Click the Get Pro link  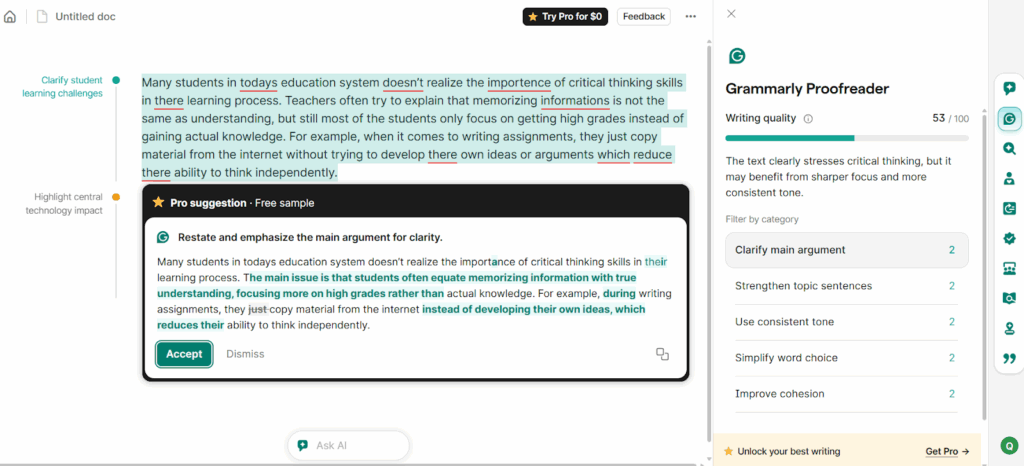click(947, 451)
